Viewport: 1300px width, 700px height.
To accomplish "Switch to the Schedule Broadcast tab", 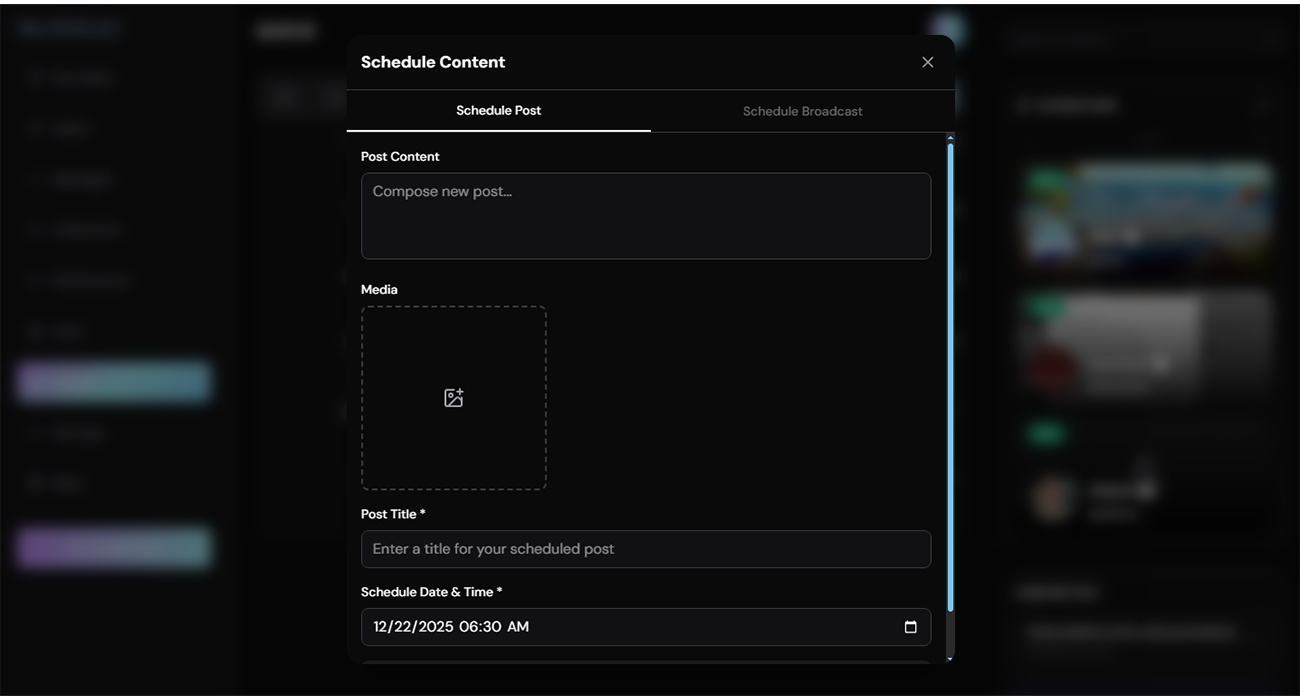I will coord(802,111).
